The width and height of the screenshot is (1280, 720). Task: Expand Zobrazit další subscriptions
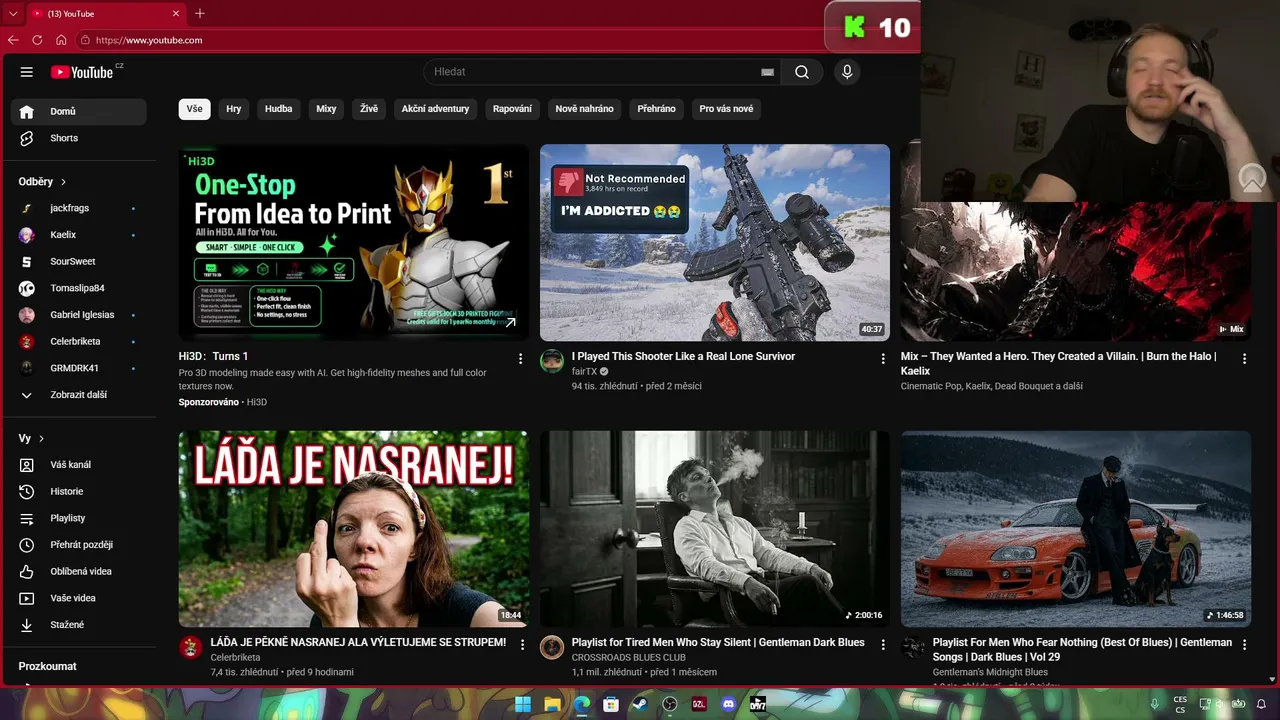click(x=79, y=395)
